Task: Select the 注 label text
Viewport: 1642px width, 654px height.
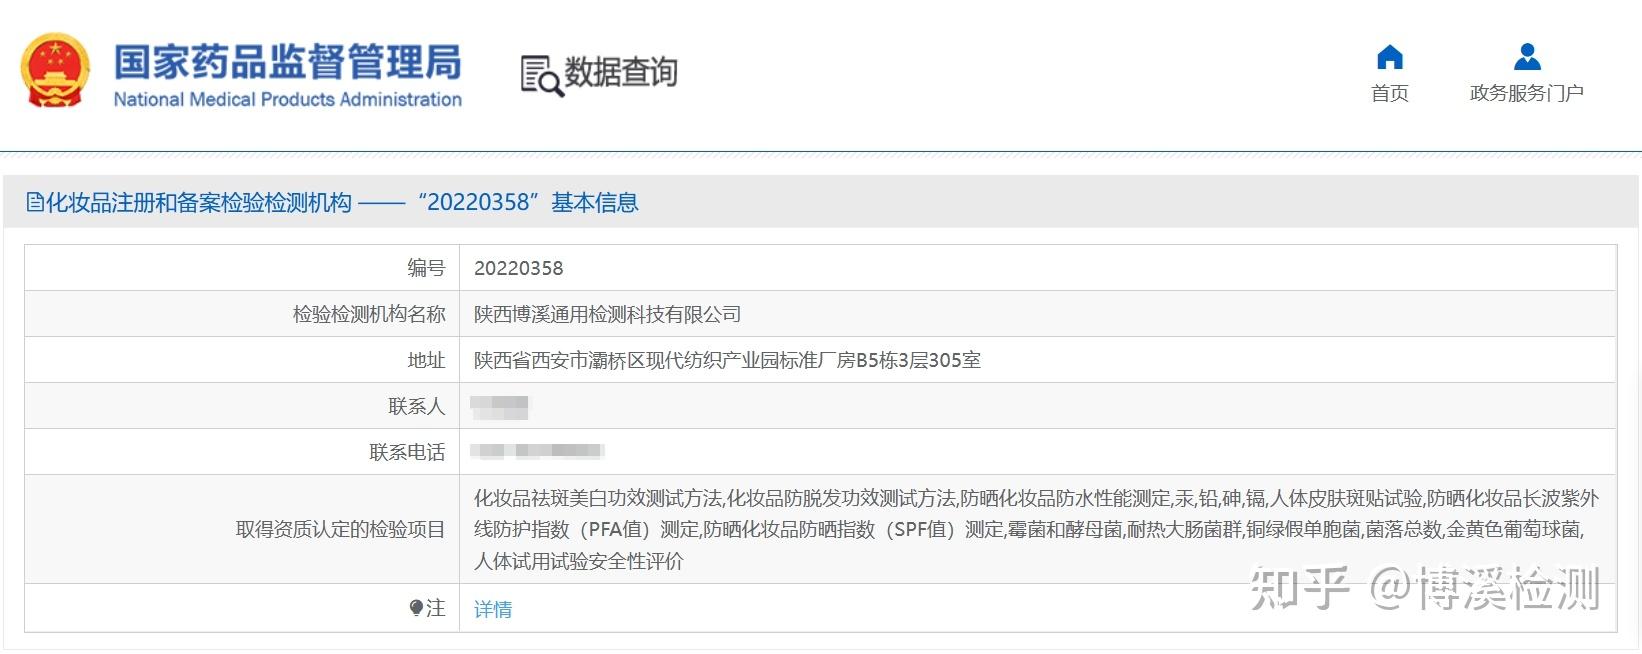Action: pos(436,608)
